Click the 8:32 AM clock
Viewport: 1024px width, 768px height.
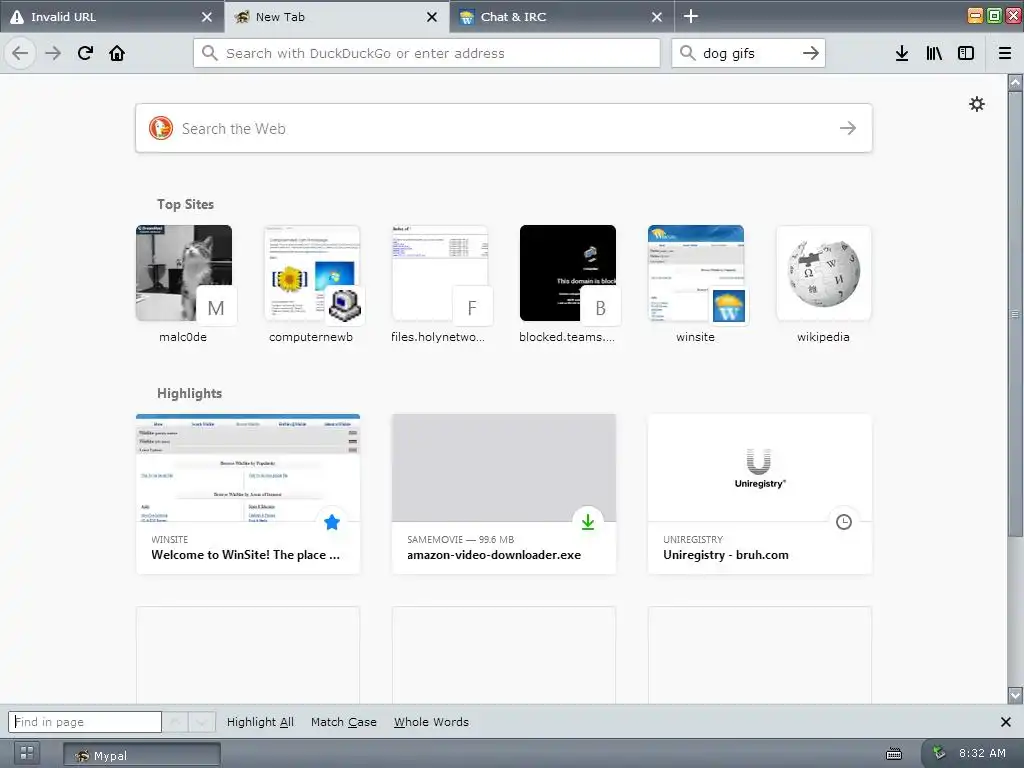pos(982,753)
